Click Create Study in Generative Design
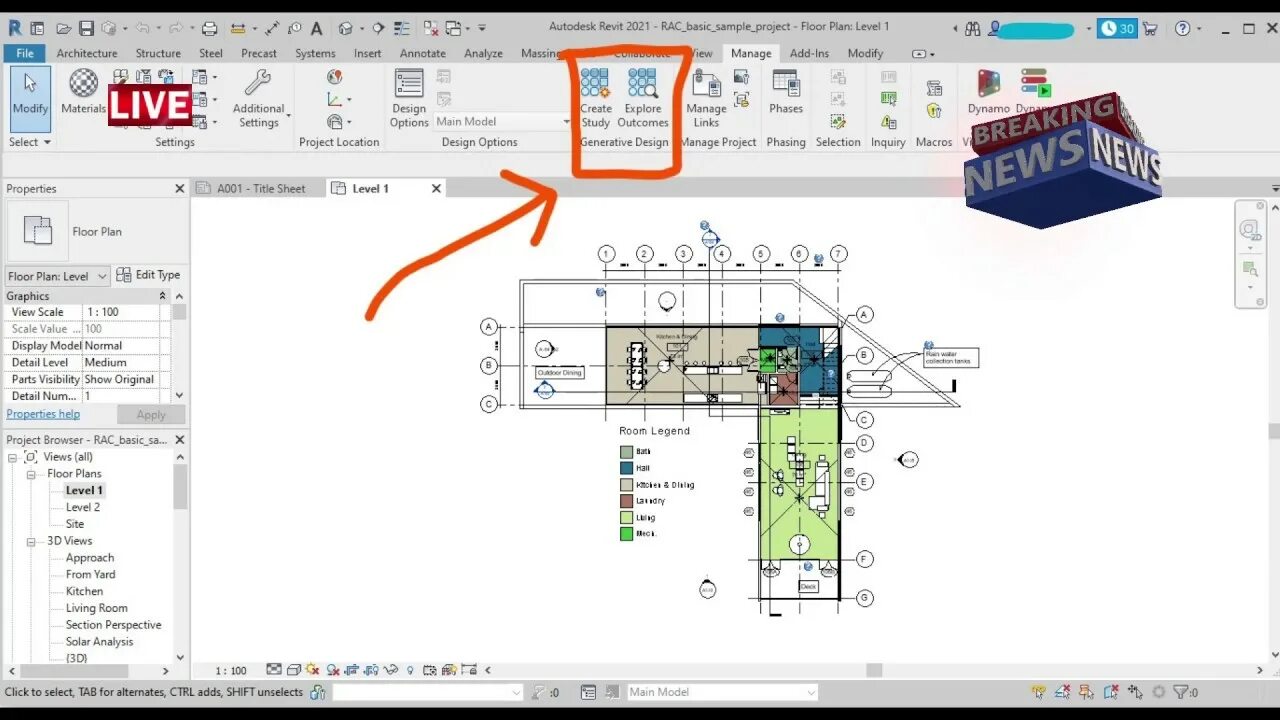1280x720 pixels. click(x=595, y=99)
